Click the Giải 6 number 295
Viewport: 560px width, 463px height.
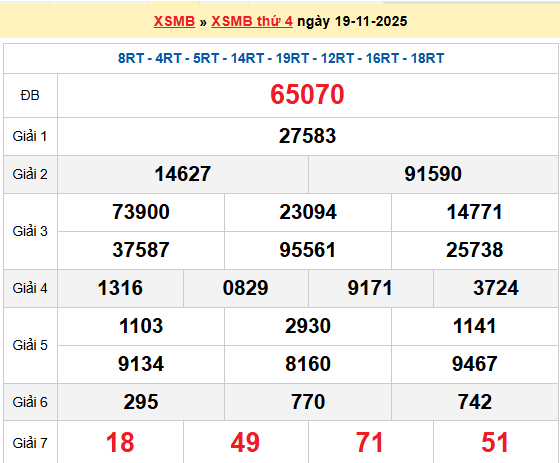click(141, 402)
